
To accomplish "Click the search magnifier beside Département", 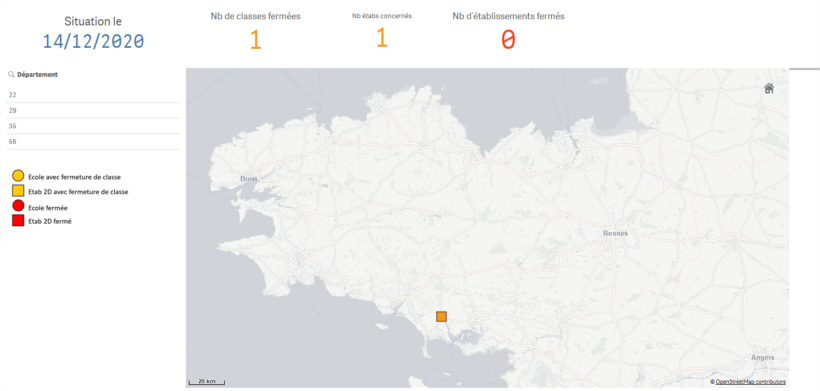I will click(11, 75).
